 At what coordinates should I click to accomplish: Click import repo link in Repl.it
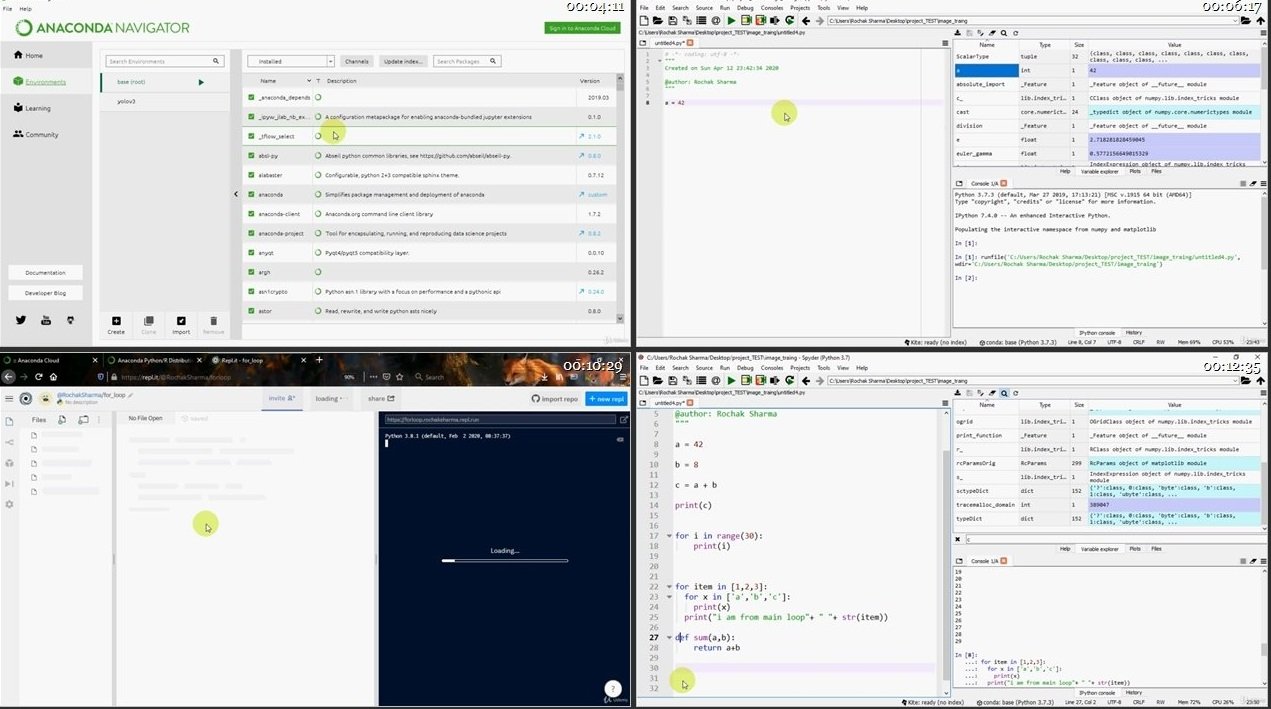tap(555, 398)
